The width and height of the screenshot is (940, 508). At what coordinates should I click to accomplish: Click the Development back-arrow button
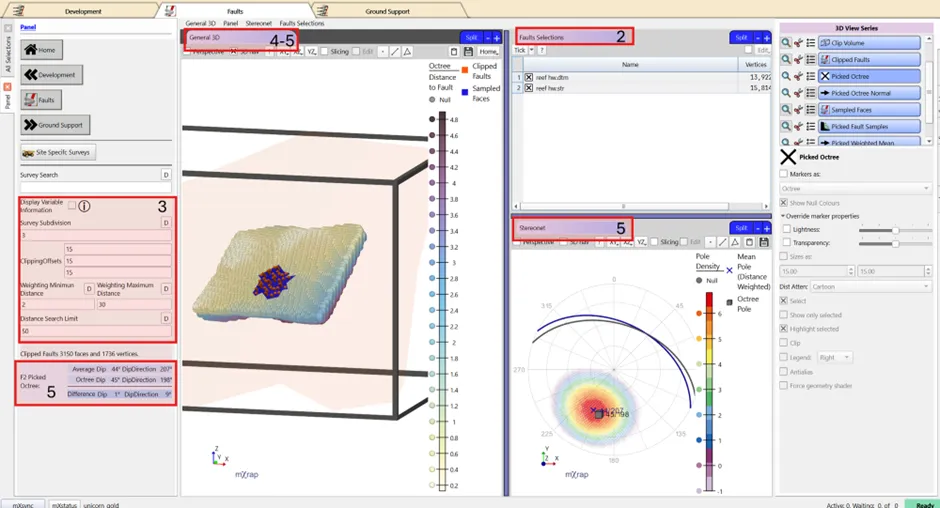pyautogui.click(x=51, y=74)
